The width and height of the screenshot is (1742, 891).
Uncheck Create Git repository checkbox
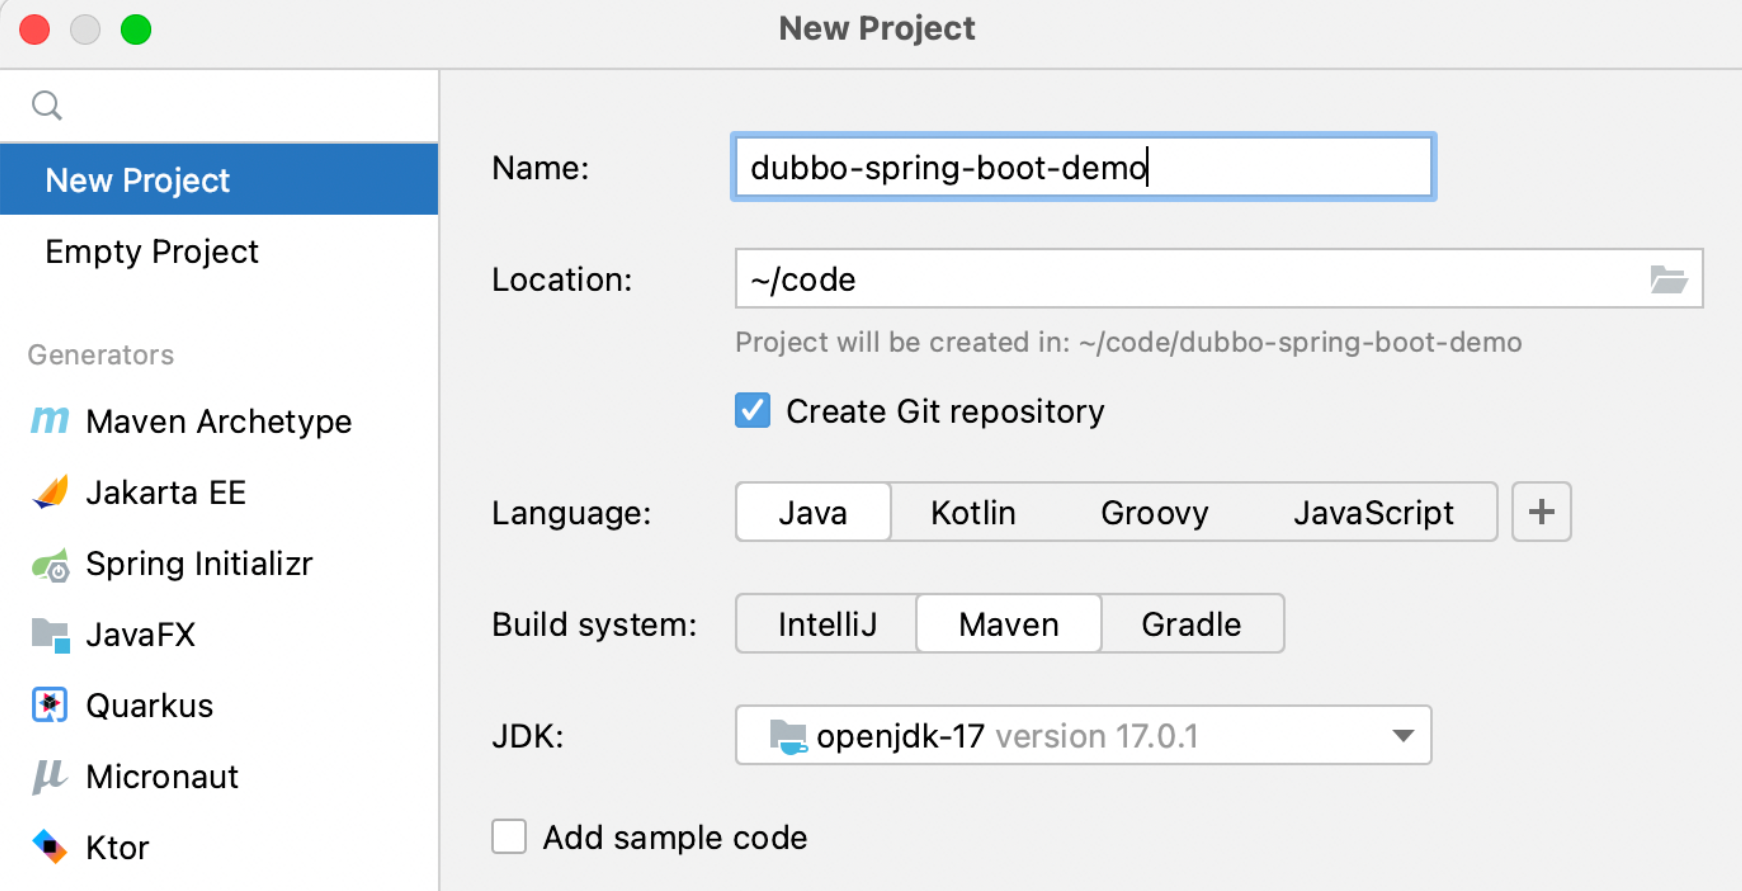click(x=752, y=411)
